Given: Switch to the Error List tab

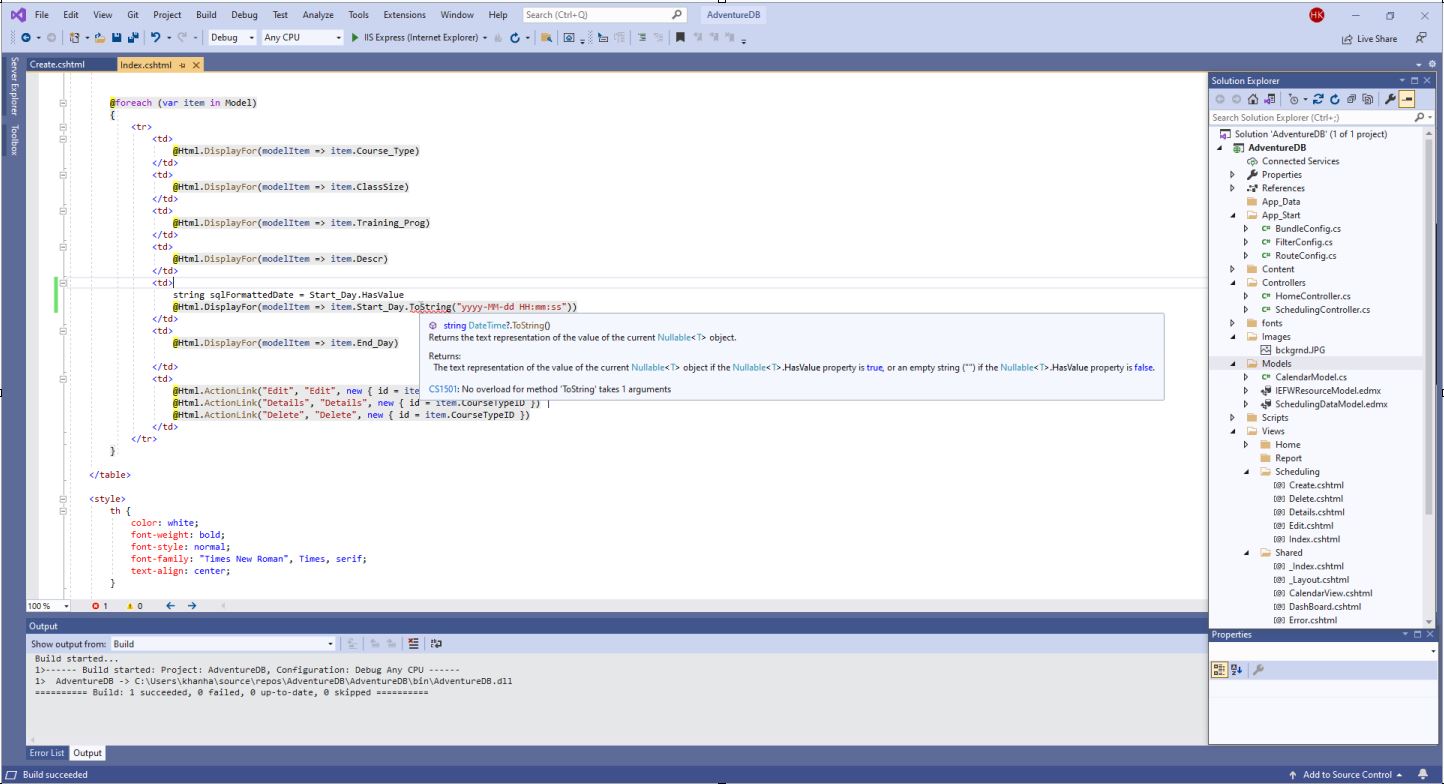Looking at the screenshot, I should 47,753.
